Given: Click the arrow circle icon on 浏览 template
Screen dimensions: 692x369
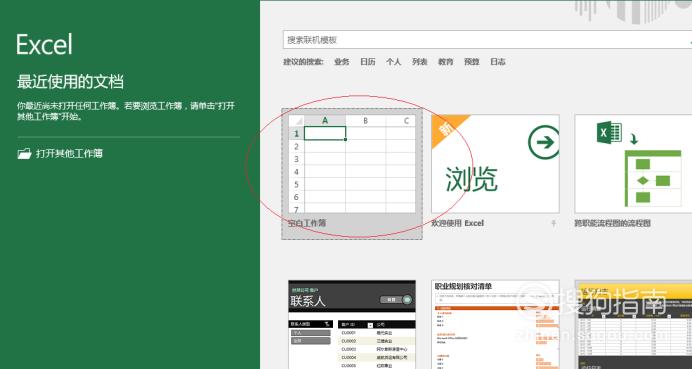Looking at the screenshot, I should (544, 142).
